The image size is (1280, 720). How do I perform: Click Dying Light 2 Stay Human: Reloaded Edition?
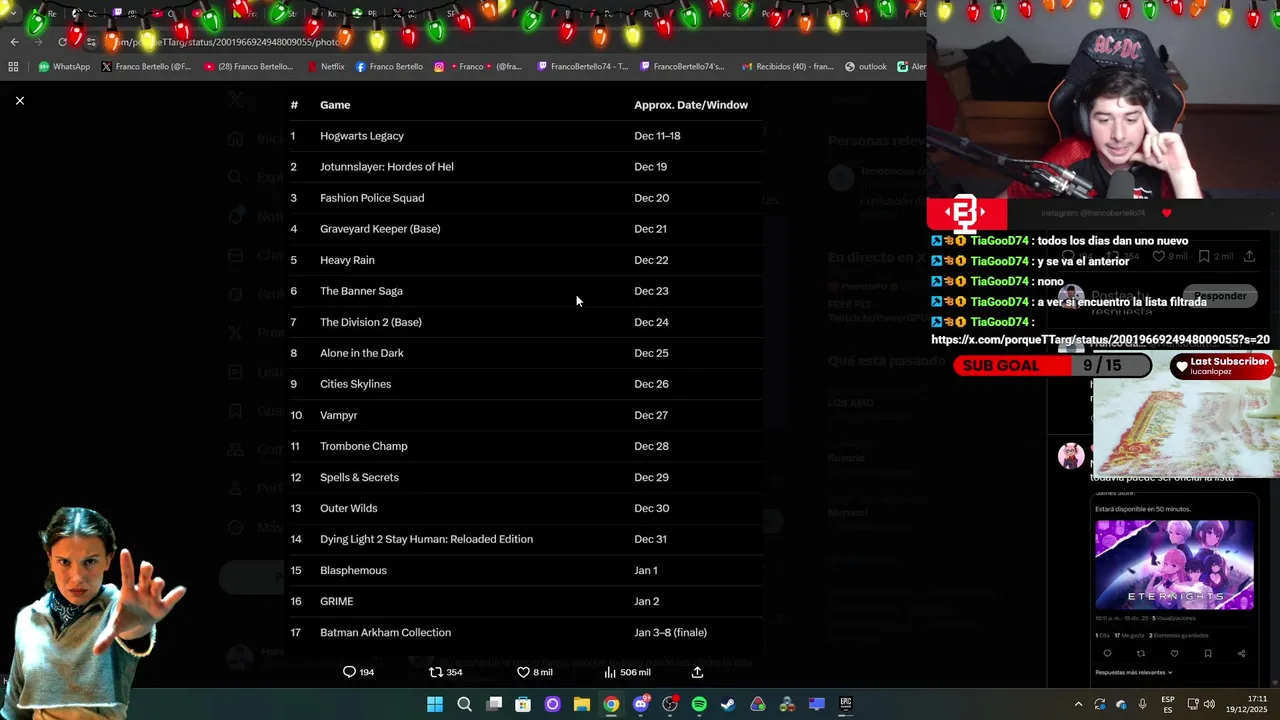(426, 539)
